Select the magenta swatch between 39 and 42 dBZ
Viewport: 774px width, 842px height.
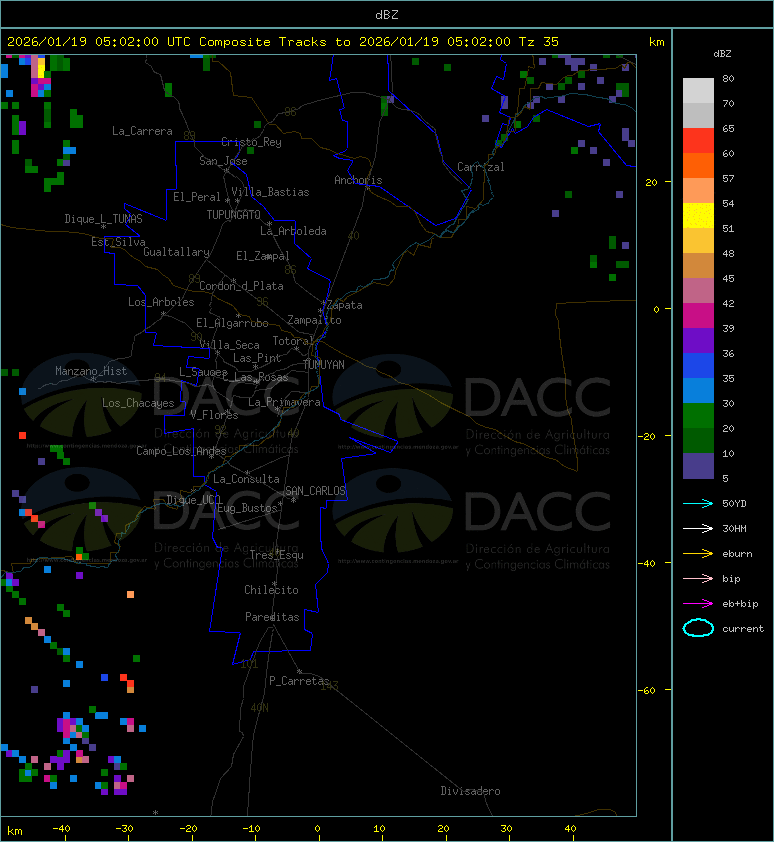698,316
